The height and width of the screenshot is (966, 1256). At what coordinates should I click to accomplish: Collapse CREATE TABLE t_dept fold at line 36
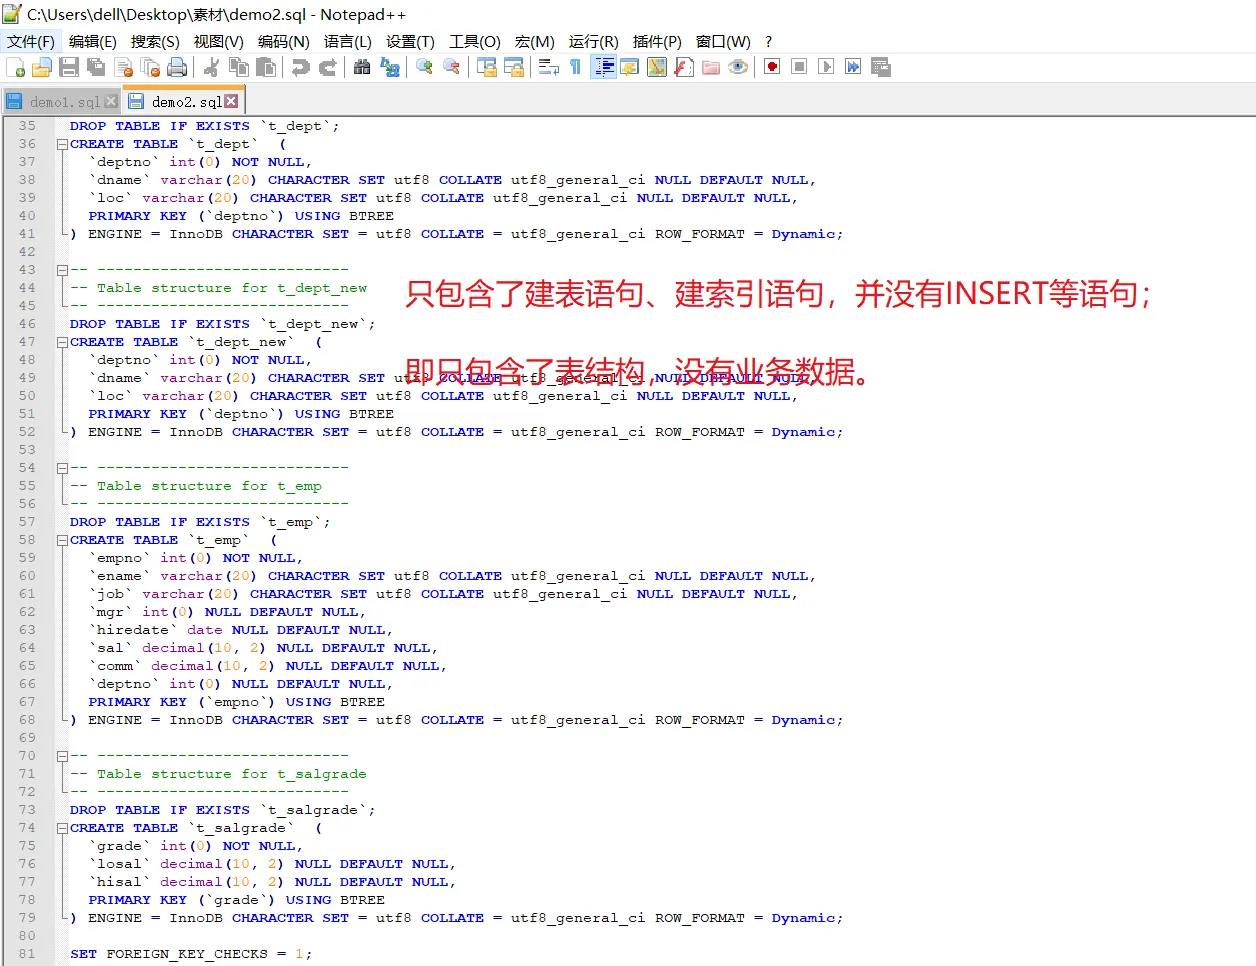click(62, 144)
